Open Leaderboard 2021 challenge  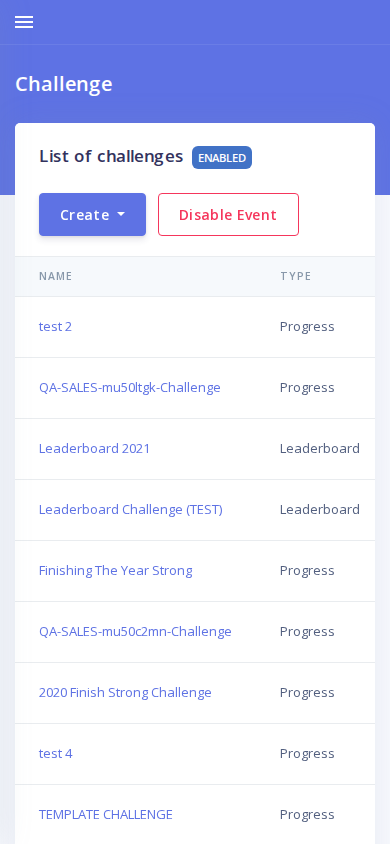95,448
